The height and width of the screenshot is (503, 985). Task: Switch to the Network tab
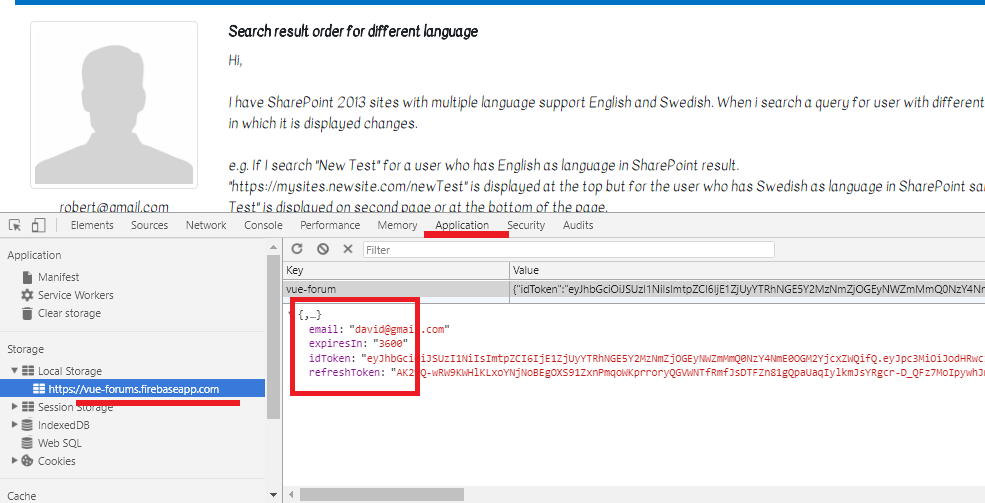[x=206, y=225]
